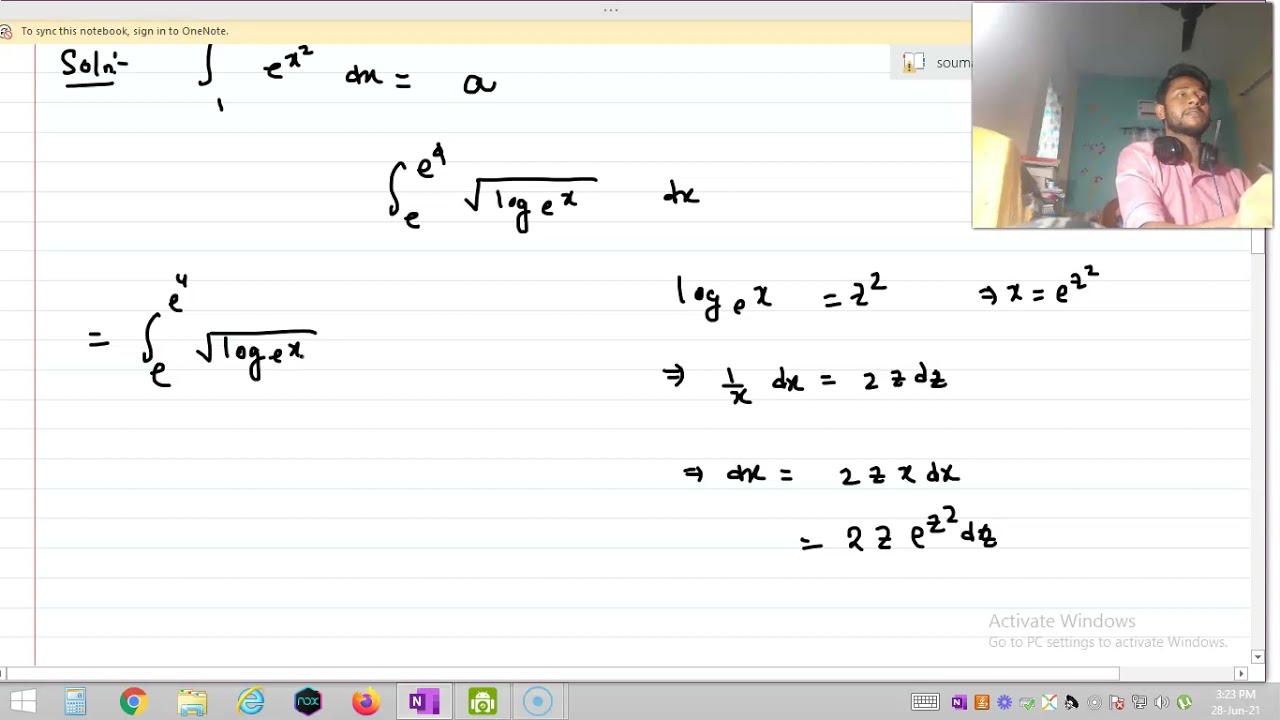
Task: Open the volume control
Action: (1162, 703)
